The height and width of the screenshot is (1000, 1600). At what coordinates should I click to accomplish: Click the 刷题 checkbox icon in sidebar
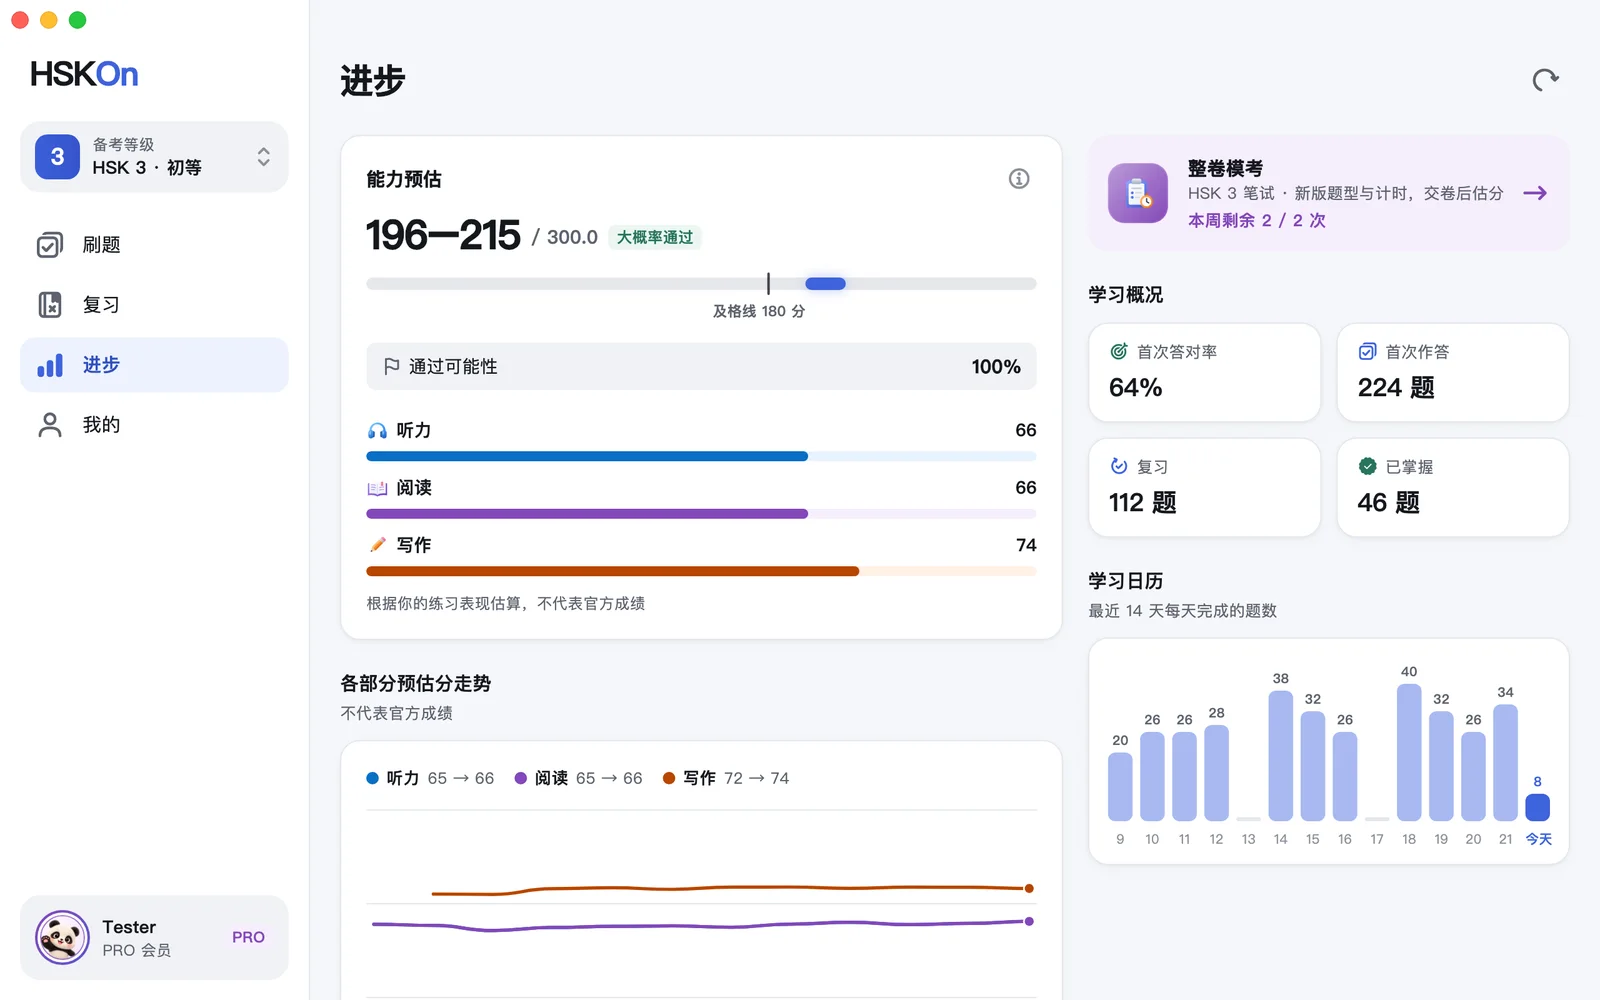click(x=50, y=245)
